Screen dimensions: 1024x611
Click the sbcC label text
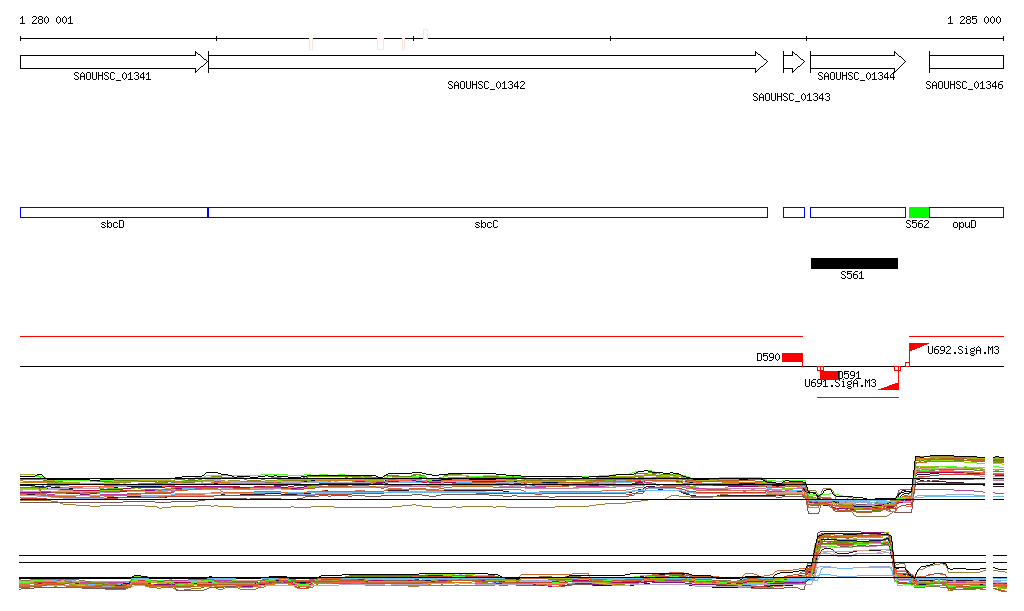486,225
